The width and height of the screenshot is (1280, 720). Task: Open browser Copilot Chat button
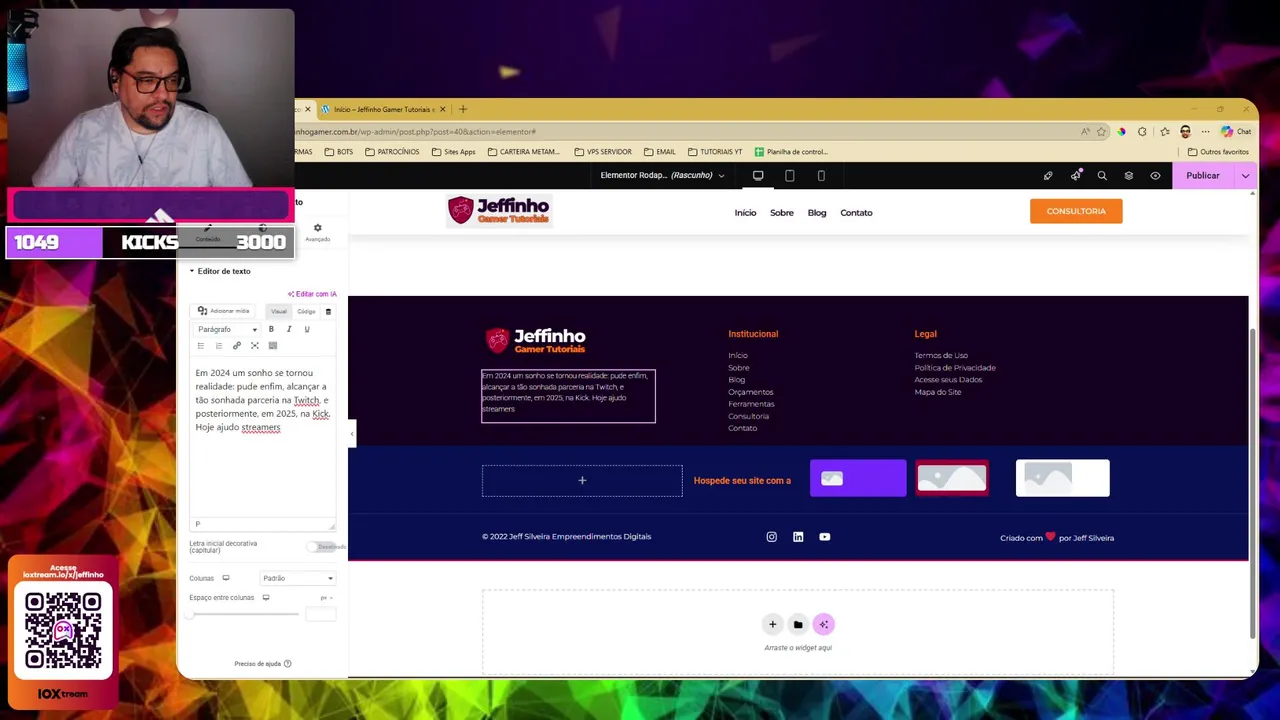pos(1236,132)
